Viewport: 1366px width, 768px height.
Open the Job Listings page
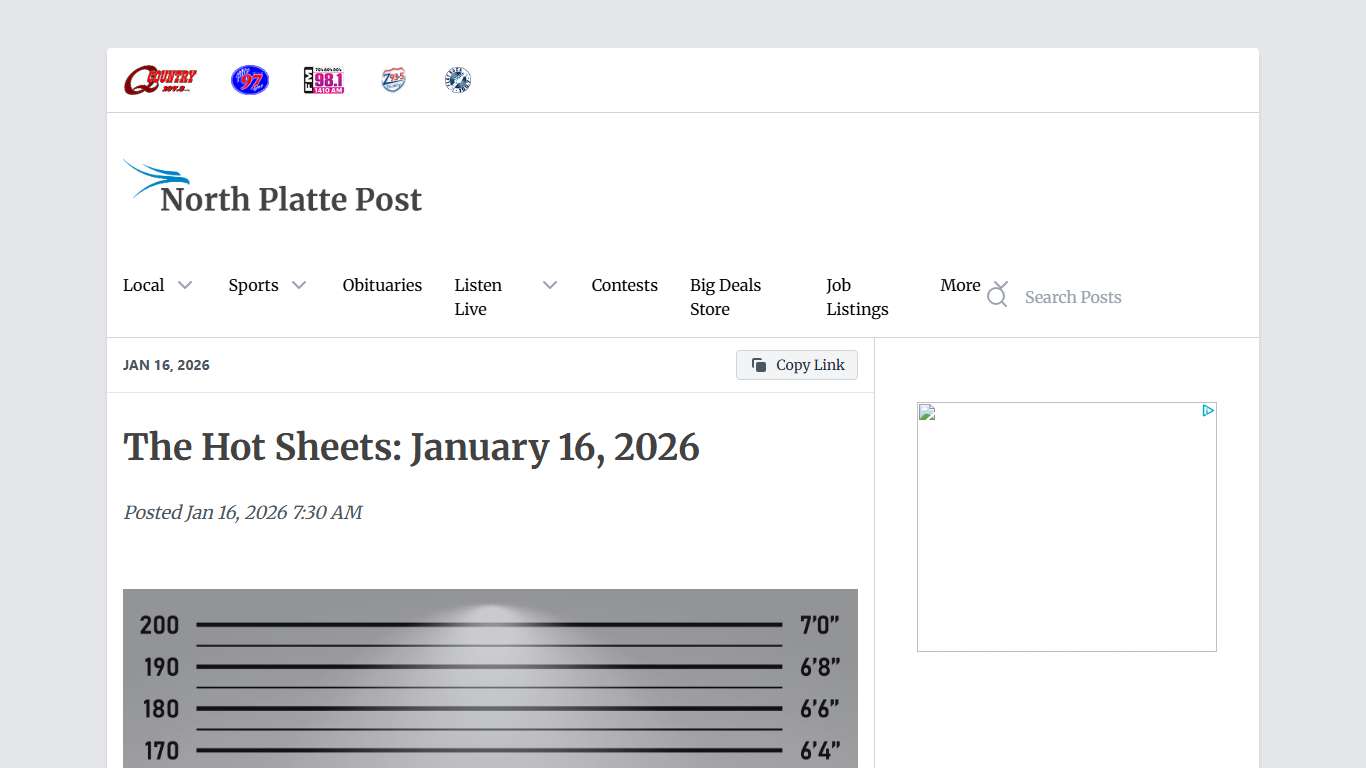[856, 297]
